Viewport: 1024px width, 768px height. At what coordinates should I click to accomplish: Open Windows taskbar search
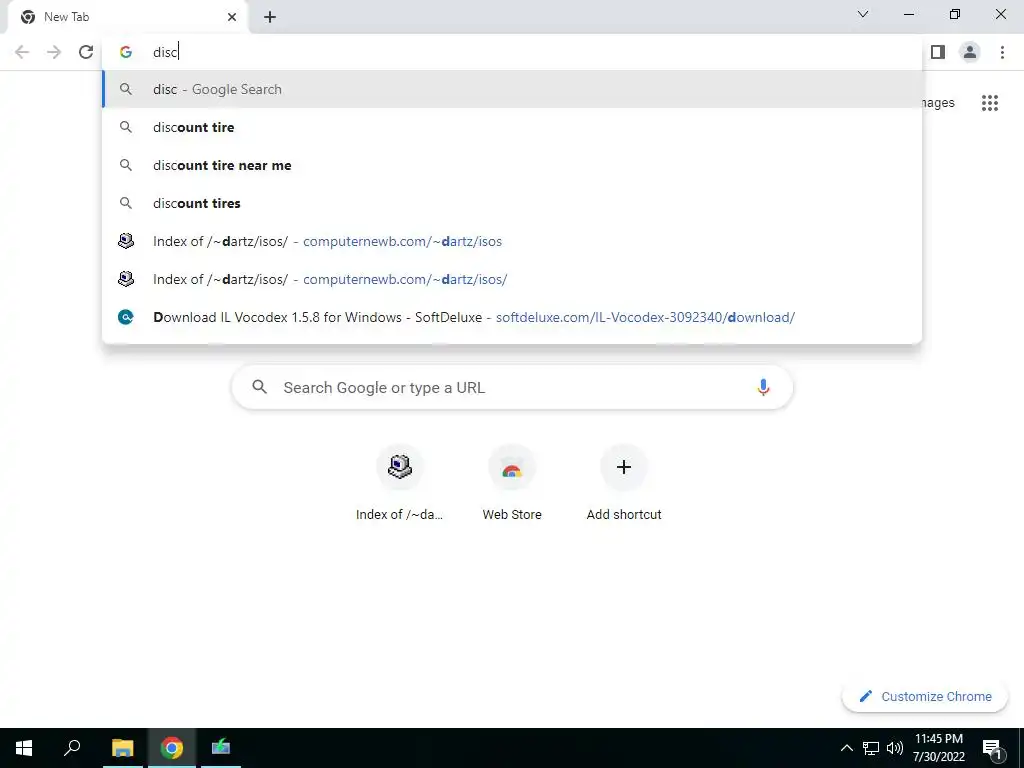tap(72, 748)
